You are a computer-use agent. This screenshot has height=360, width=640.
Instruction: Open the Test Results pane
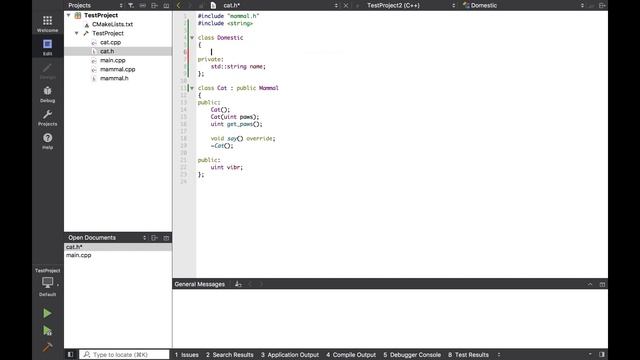468,355
